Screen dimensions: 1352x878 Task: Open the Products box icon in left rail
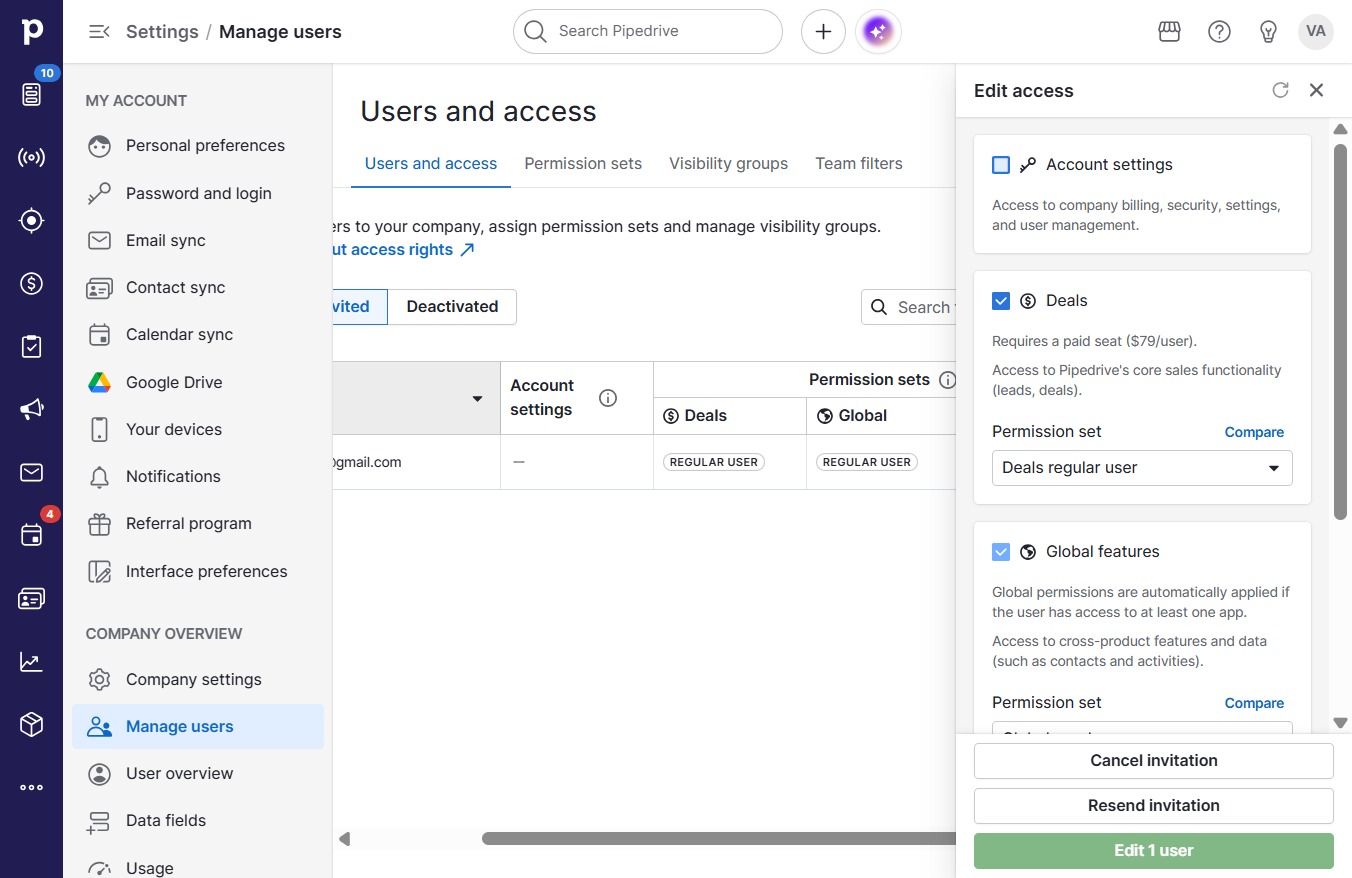tap(31, 724)
